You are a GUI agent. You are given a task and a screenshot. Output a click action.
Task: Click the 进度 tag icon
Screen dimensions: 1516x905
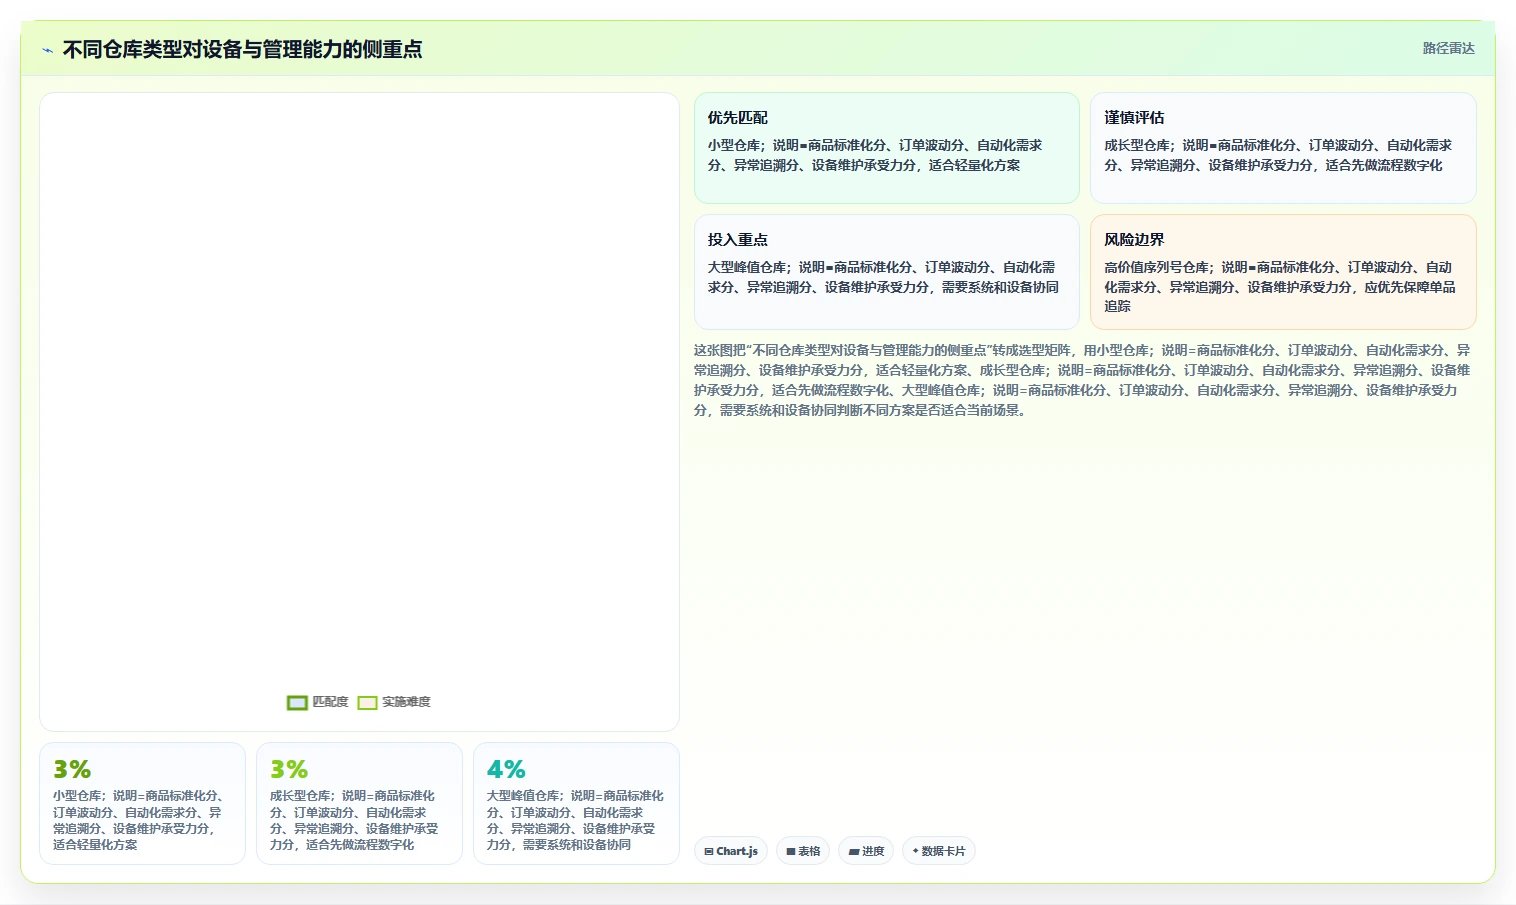[854, 852]
